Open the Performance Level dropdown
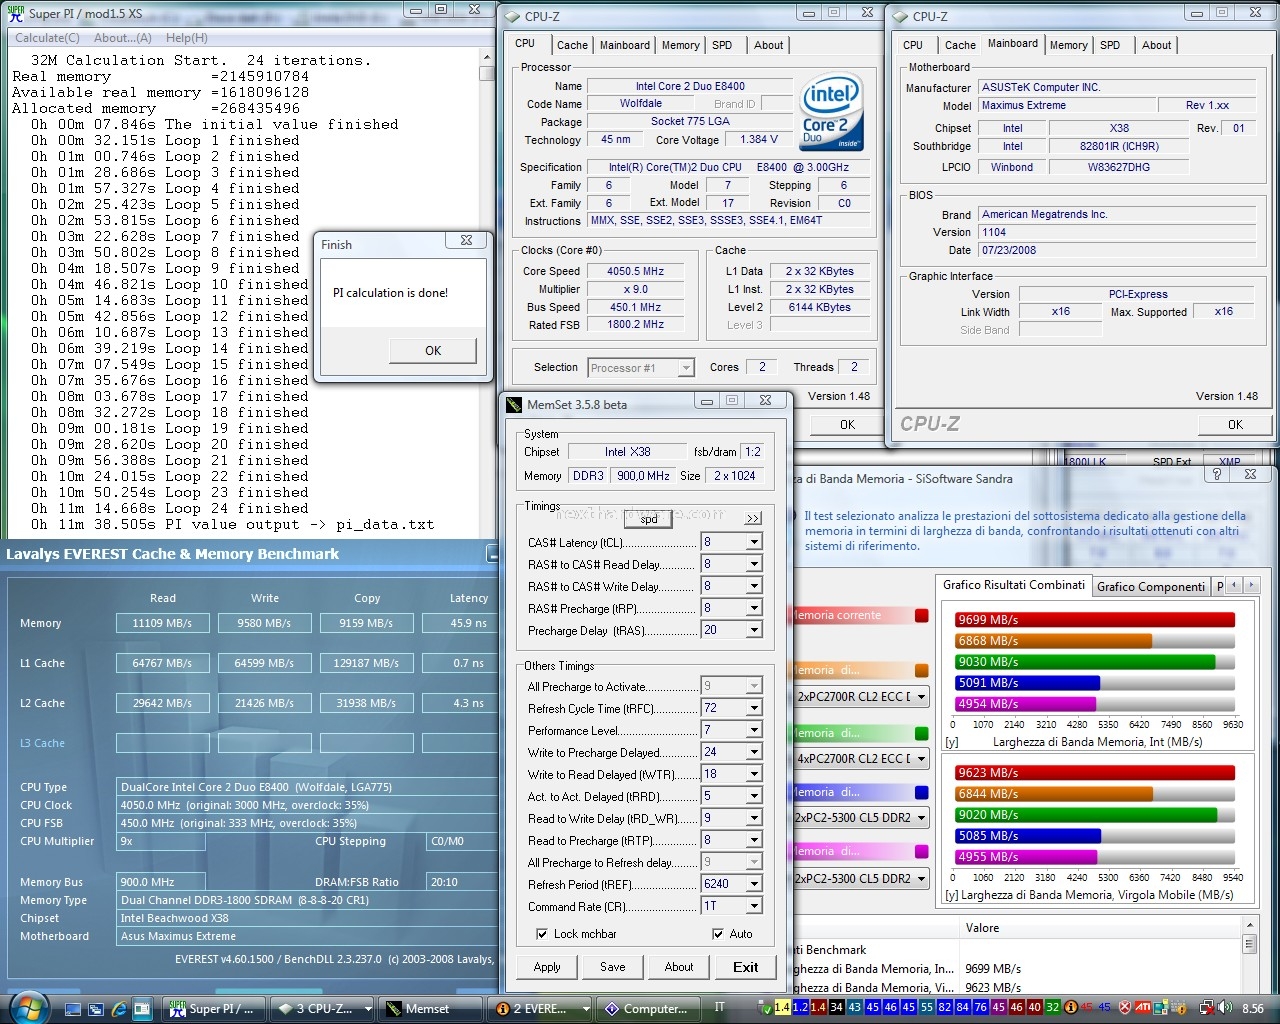Screen dimensions: 1280x1024 coord(754,730)
